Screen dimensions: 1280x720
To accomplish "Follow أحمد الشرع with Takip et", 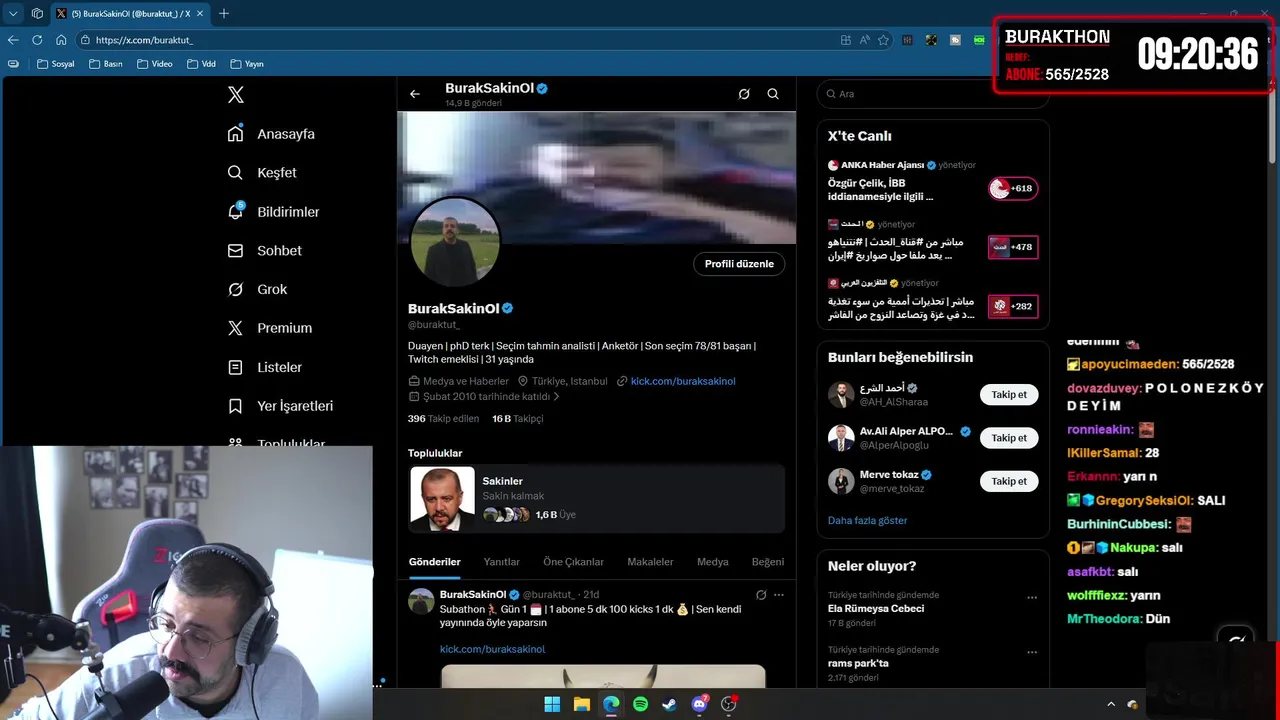I will pos(1009,395).
